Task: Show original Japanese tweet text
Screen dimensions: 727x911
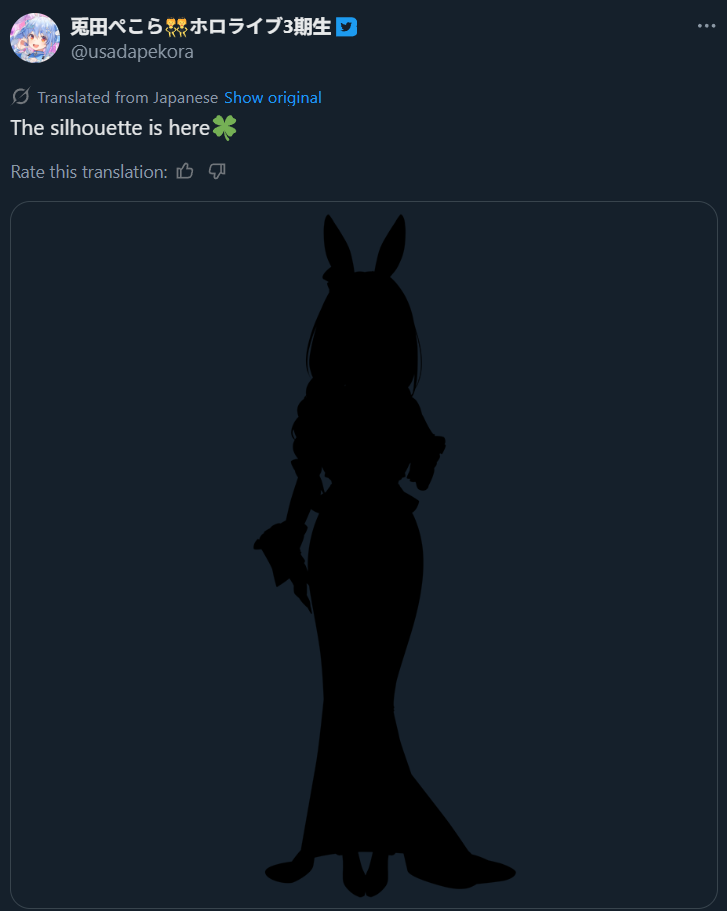Action: tap(273, 98)
